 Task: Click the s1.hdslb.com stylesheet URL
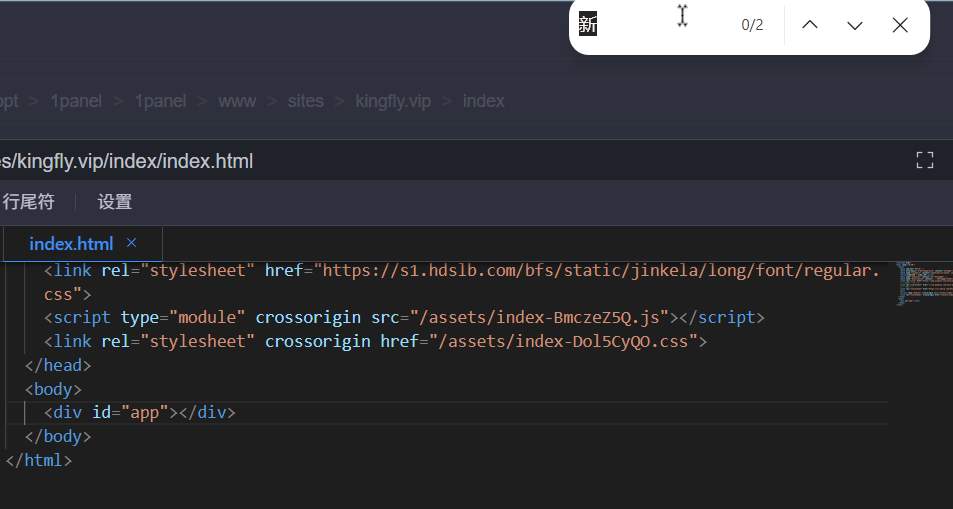pyautogui.click(x=598, y=270)
